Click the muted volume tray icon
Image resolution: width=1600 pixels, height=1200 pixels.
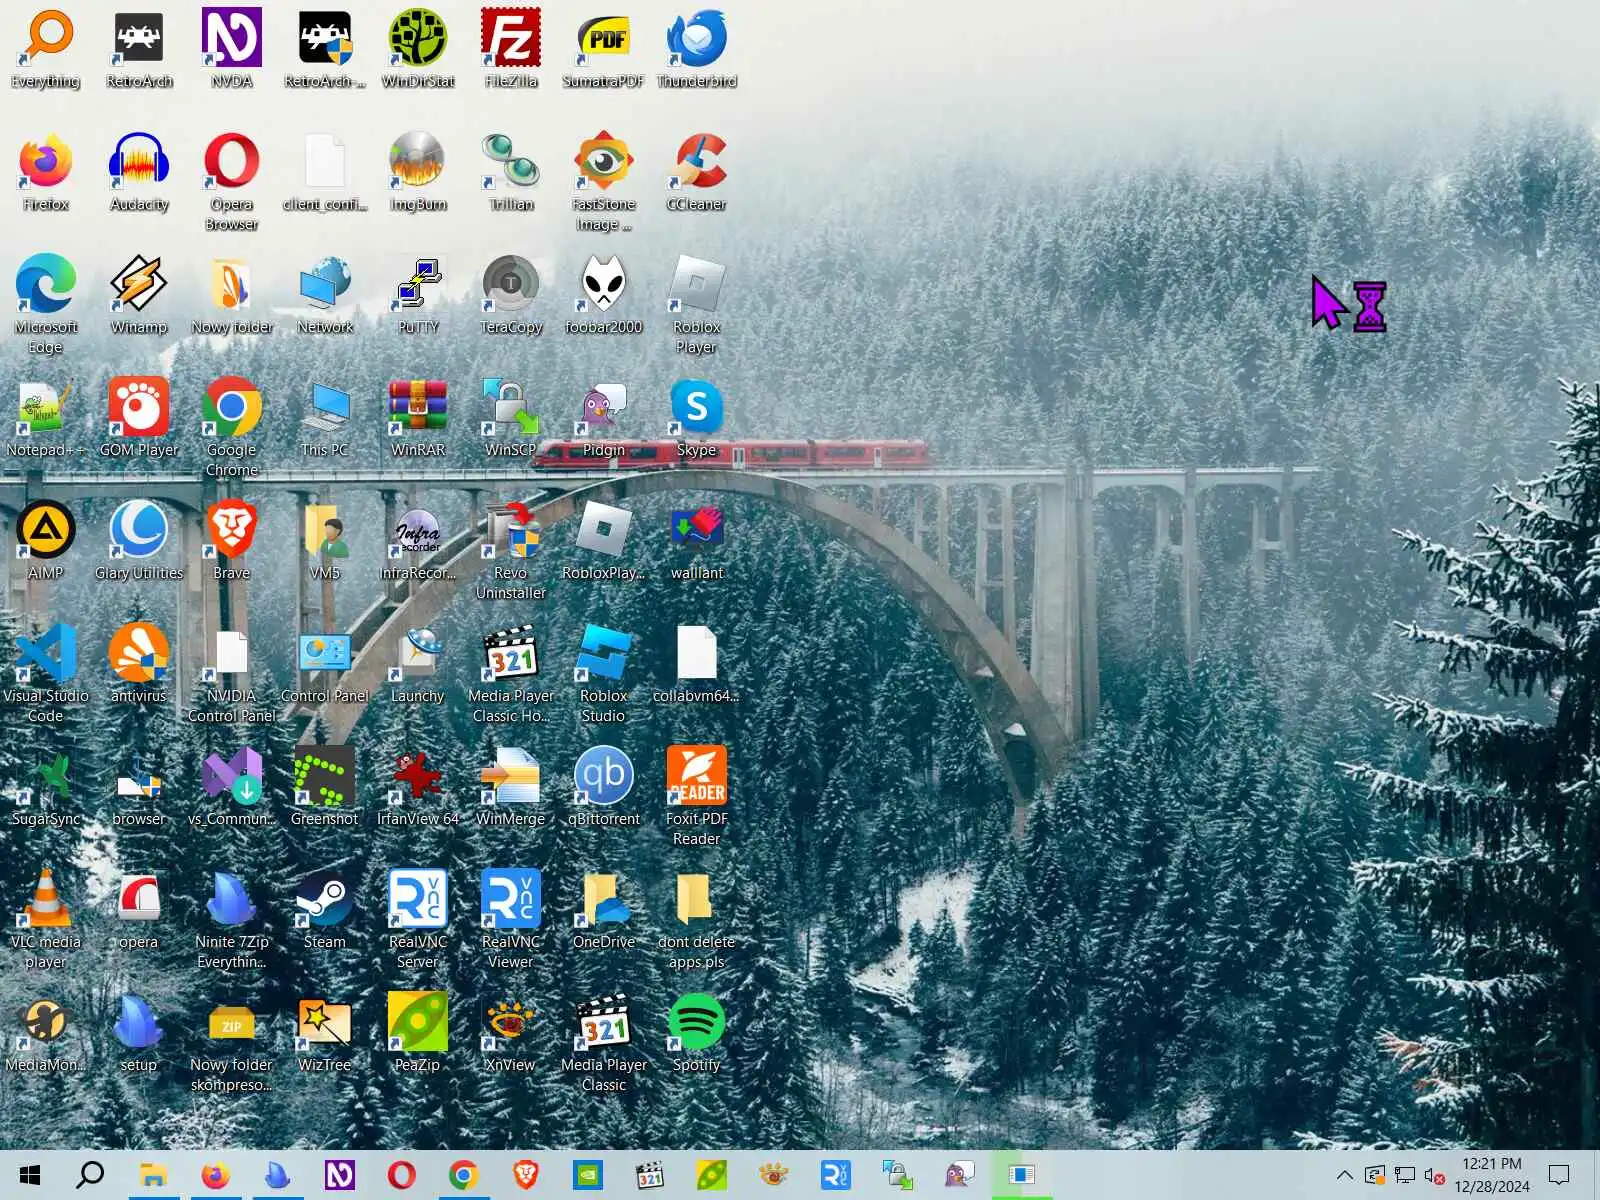click(1435, 1176)
